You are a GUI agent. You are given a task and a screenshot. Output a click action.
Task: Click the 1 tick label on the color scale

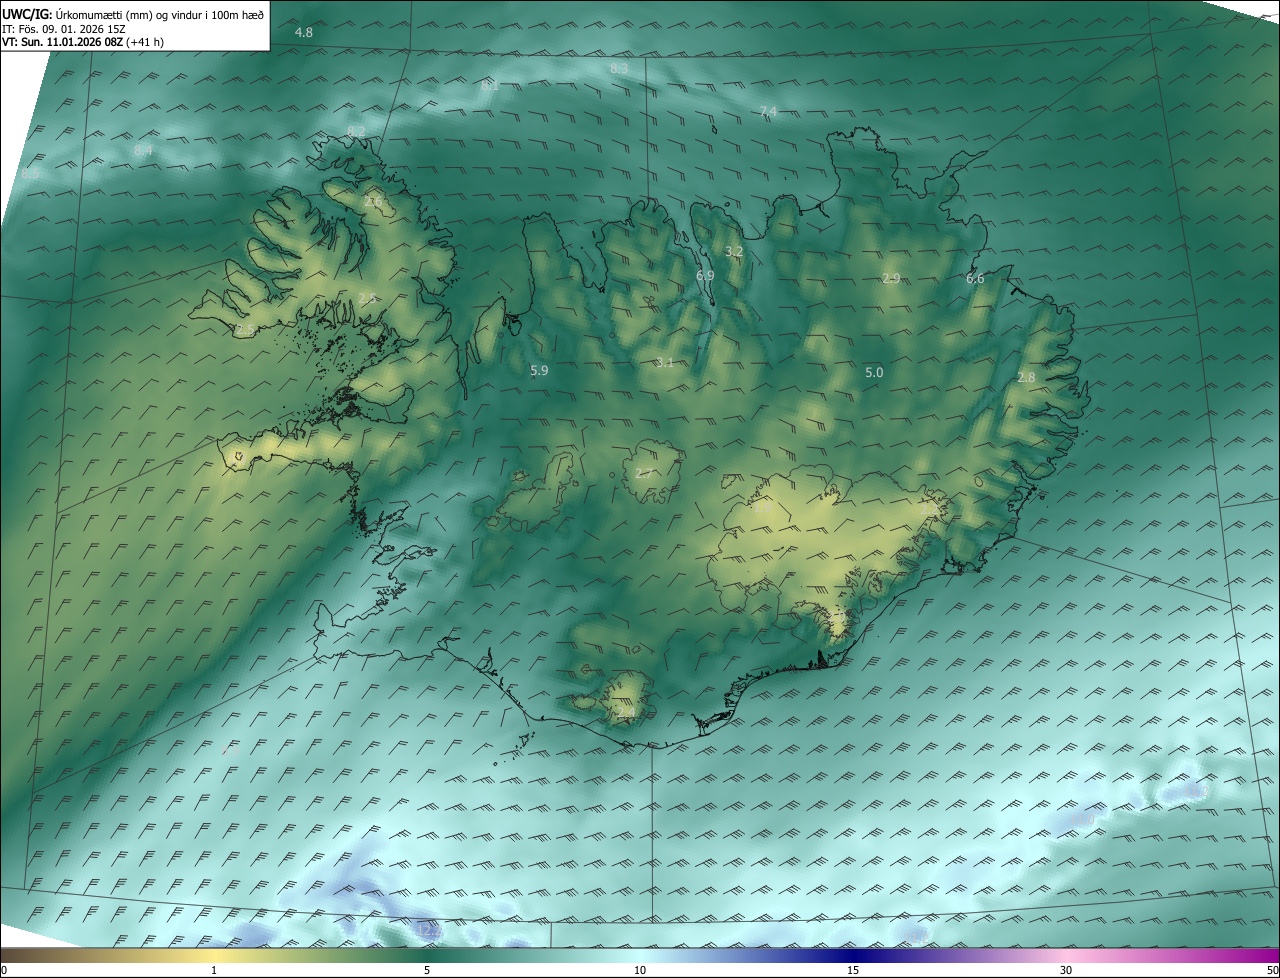[x=214, y=970]
